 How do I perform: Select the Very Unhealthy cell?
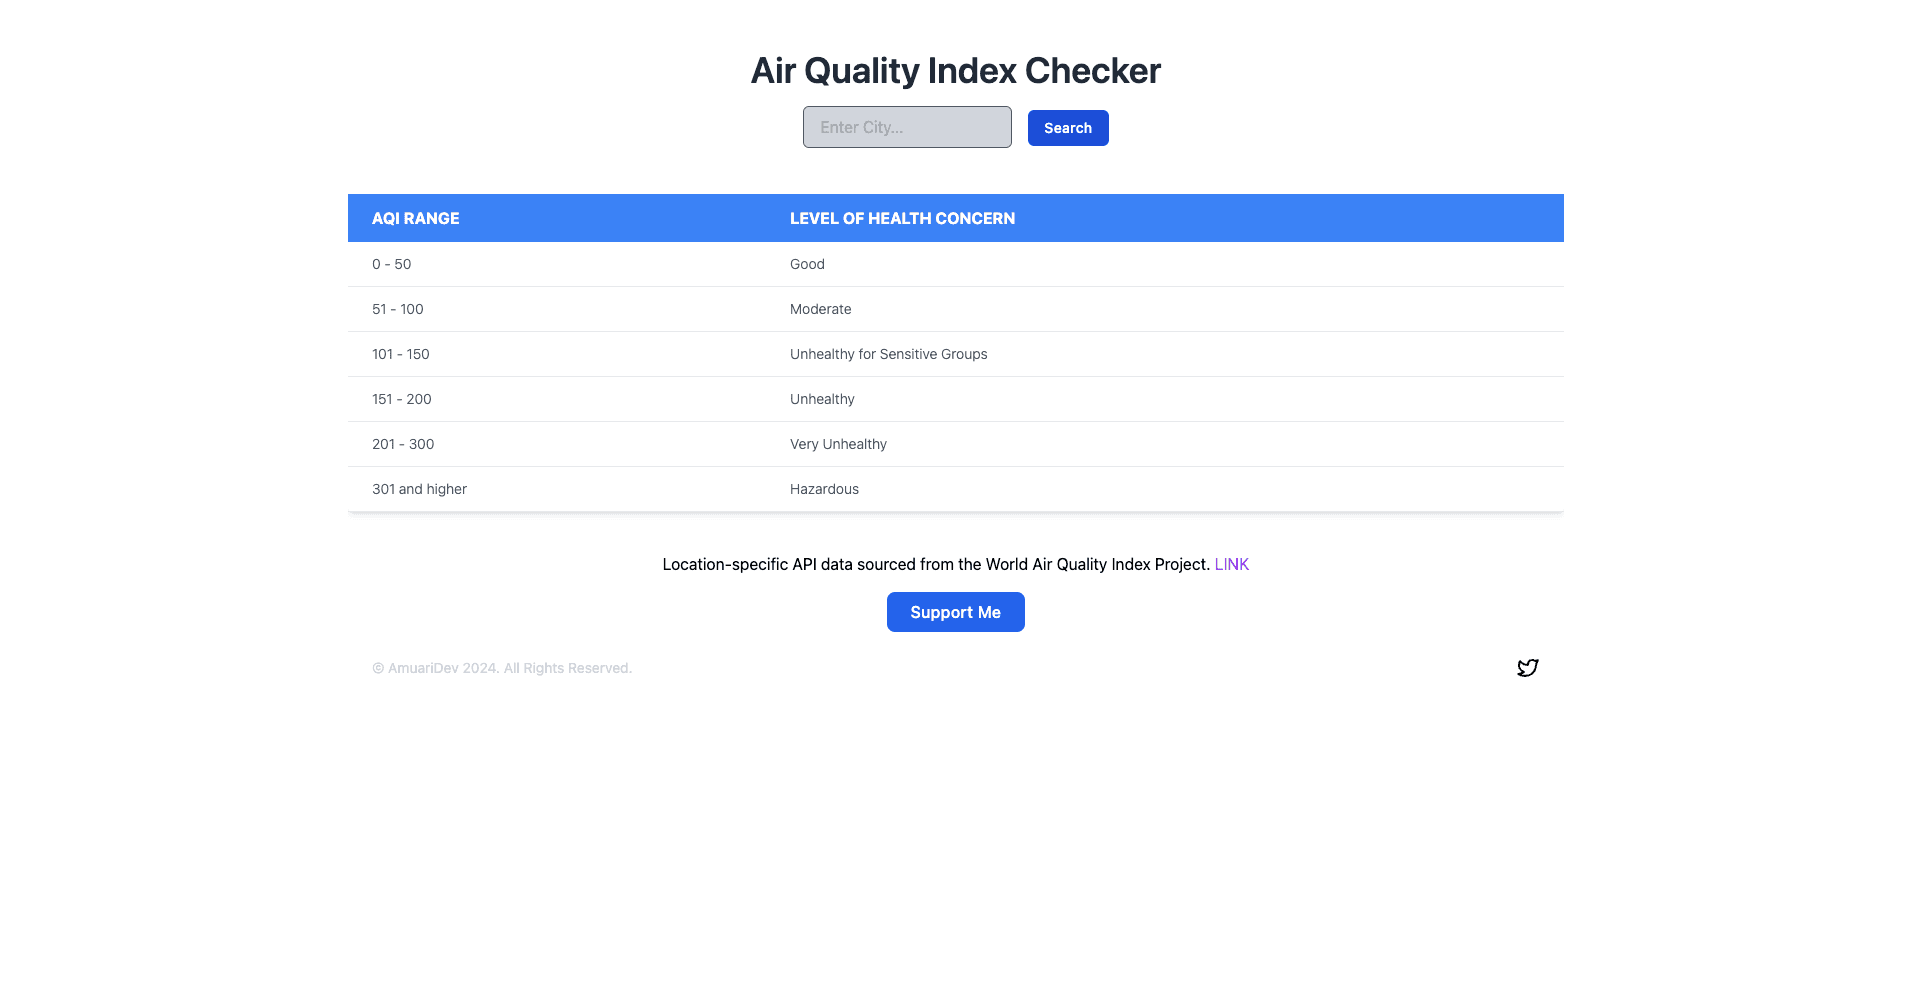[x=1165, y=444]
